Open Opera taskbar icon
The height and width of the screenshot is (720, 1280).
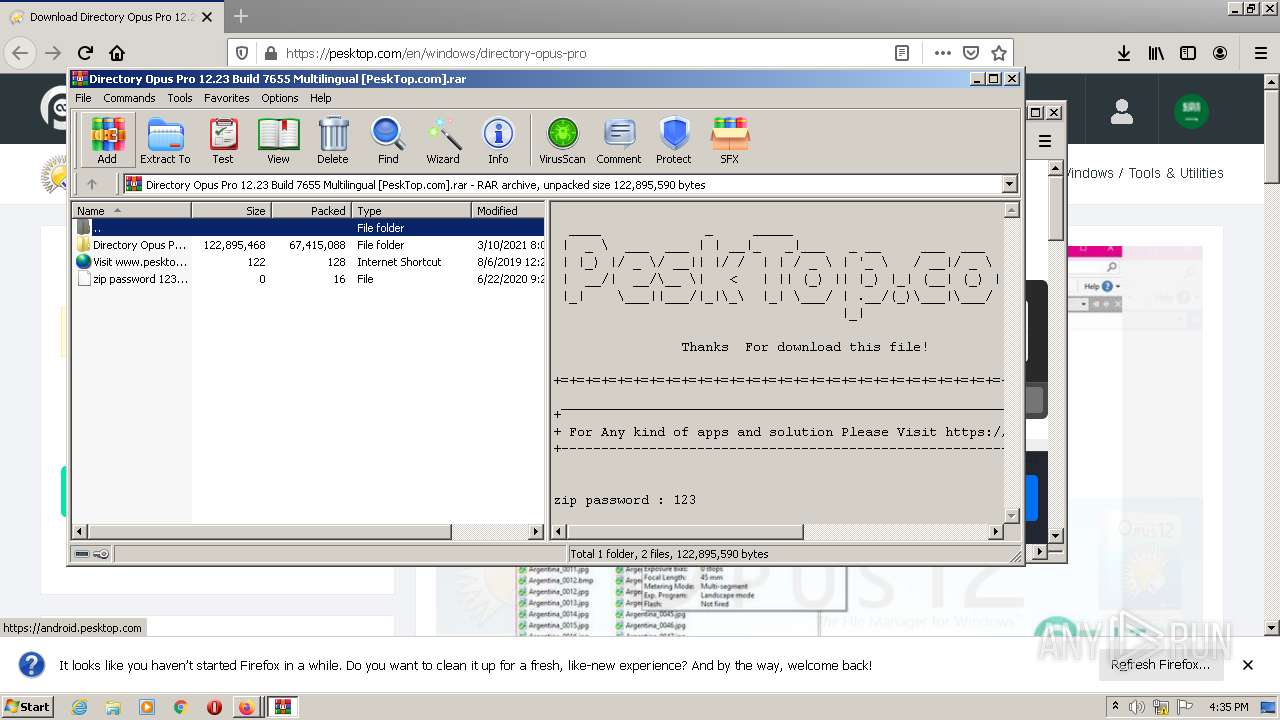pos(214,707)
